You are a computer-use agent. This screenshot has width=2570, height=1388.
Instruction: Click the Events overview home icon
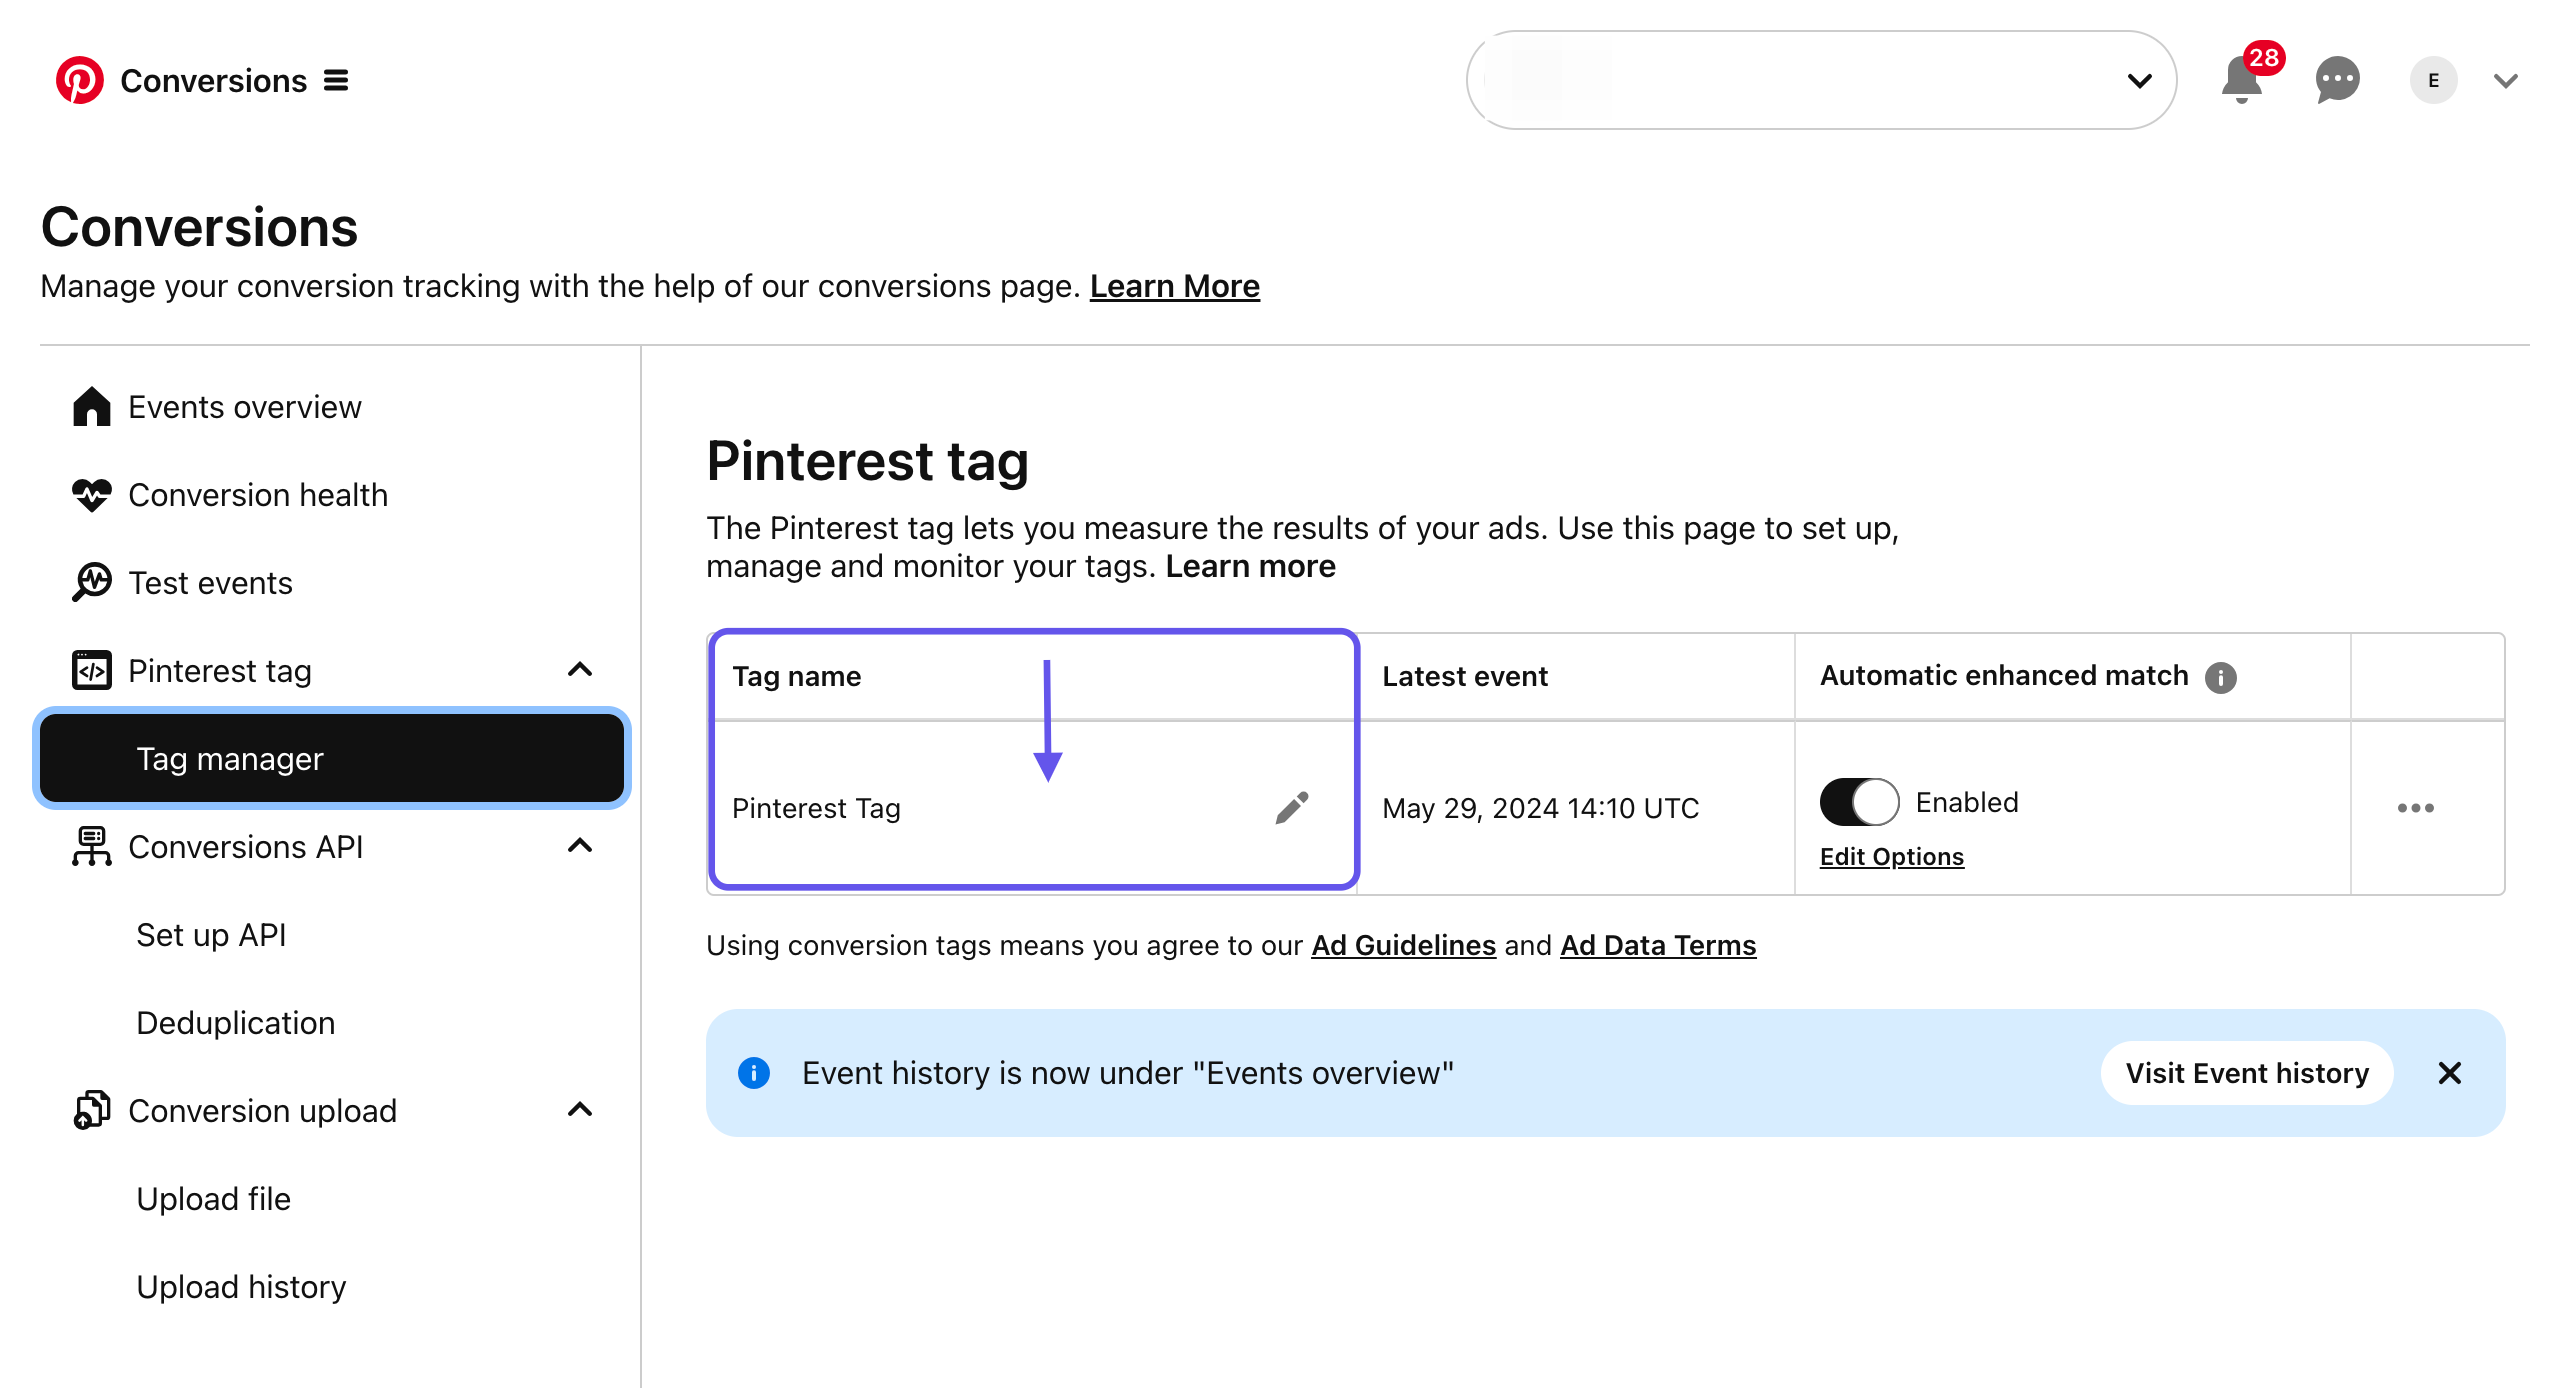[92, 407]
